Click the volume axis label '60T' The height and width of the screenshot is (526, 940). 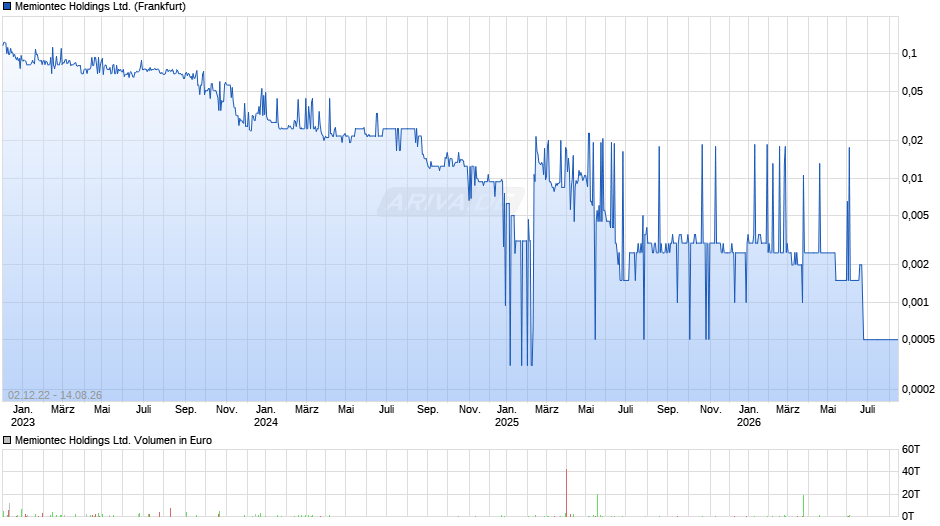click(911, 449)
